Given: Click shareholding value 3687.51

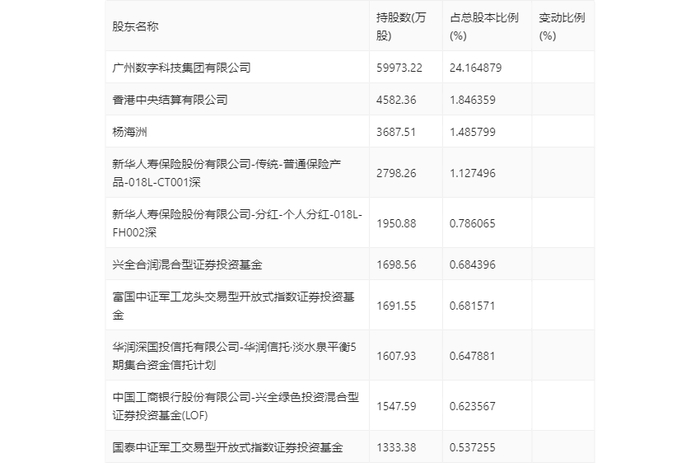Looking at the screenshot, I should pyautogui.click(x=396, y=132).
